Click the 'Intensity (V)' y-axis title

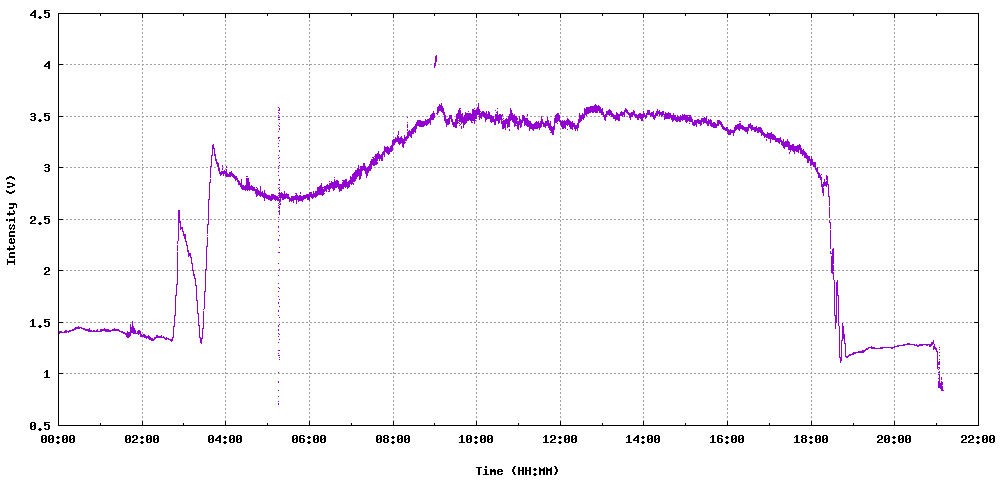point(11,219)
